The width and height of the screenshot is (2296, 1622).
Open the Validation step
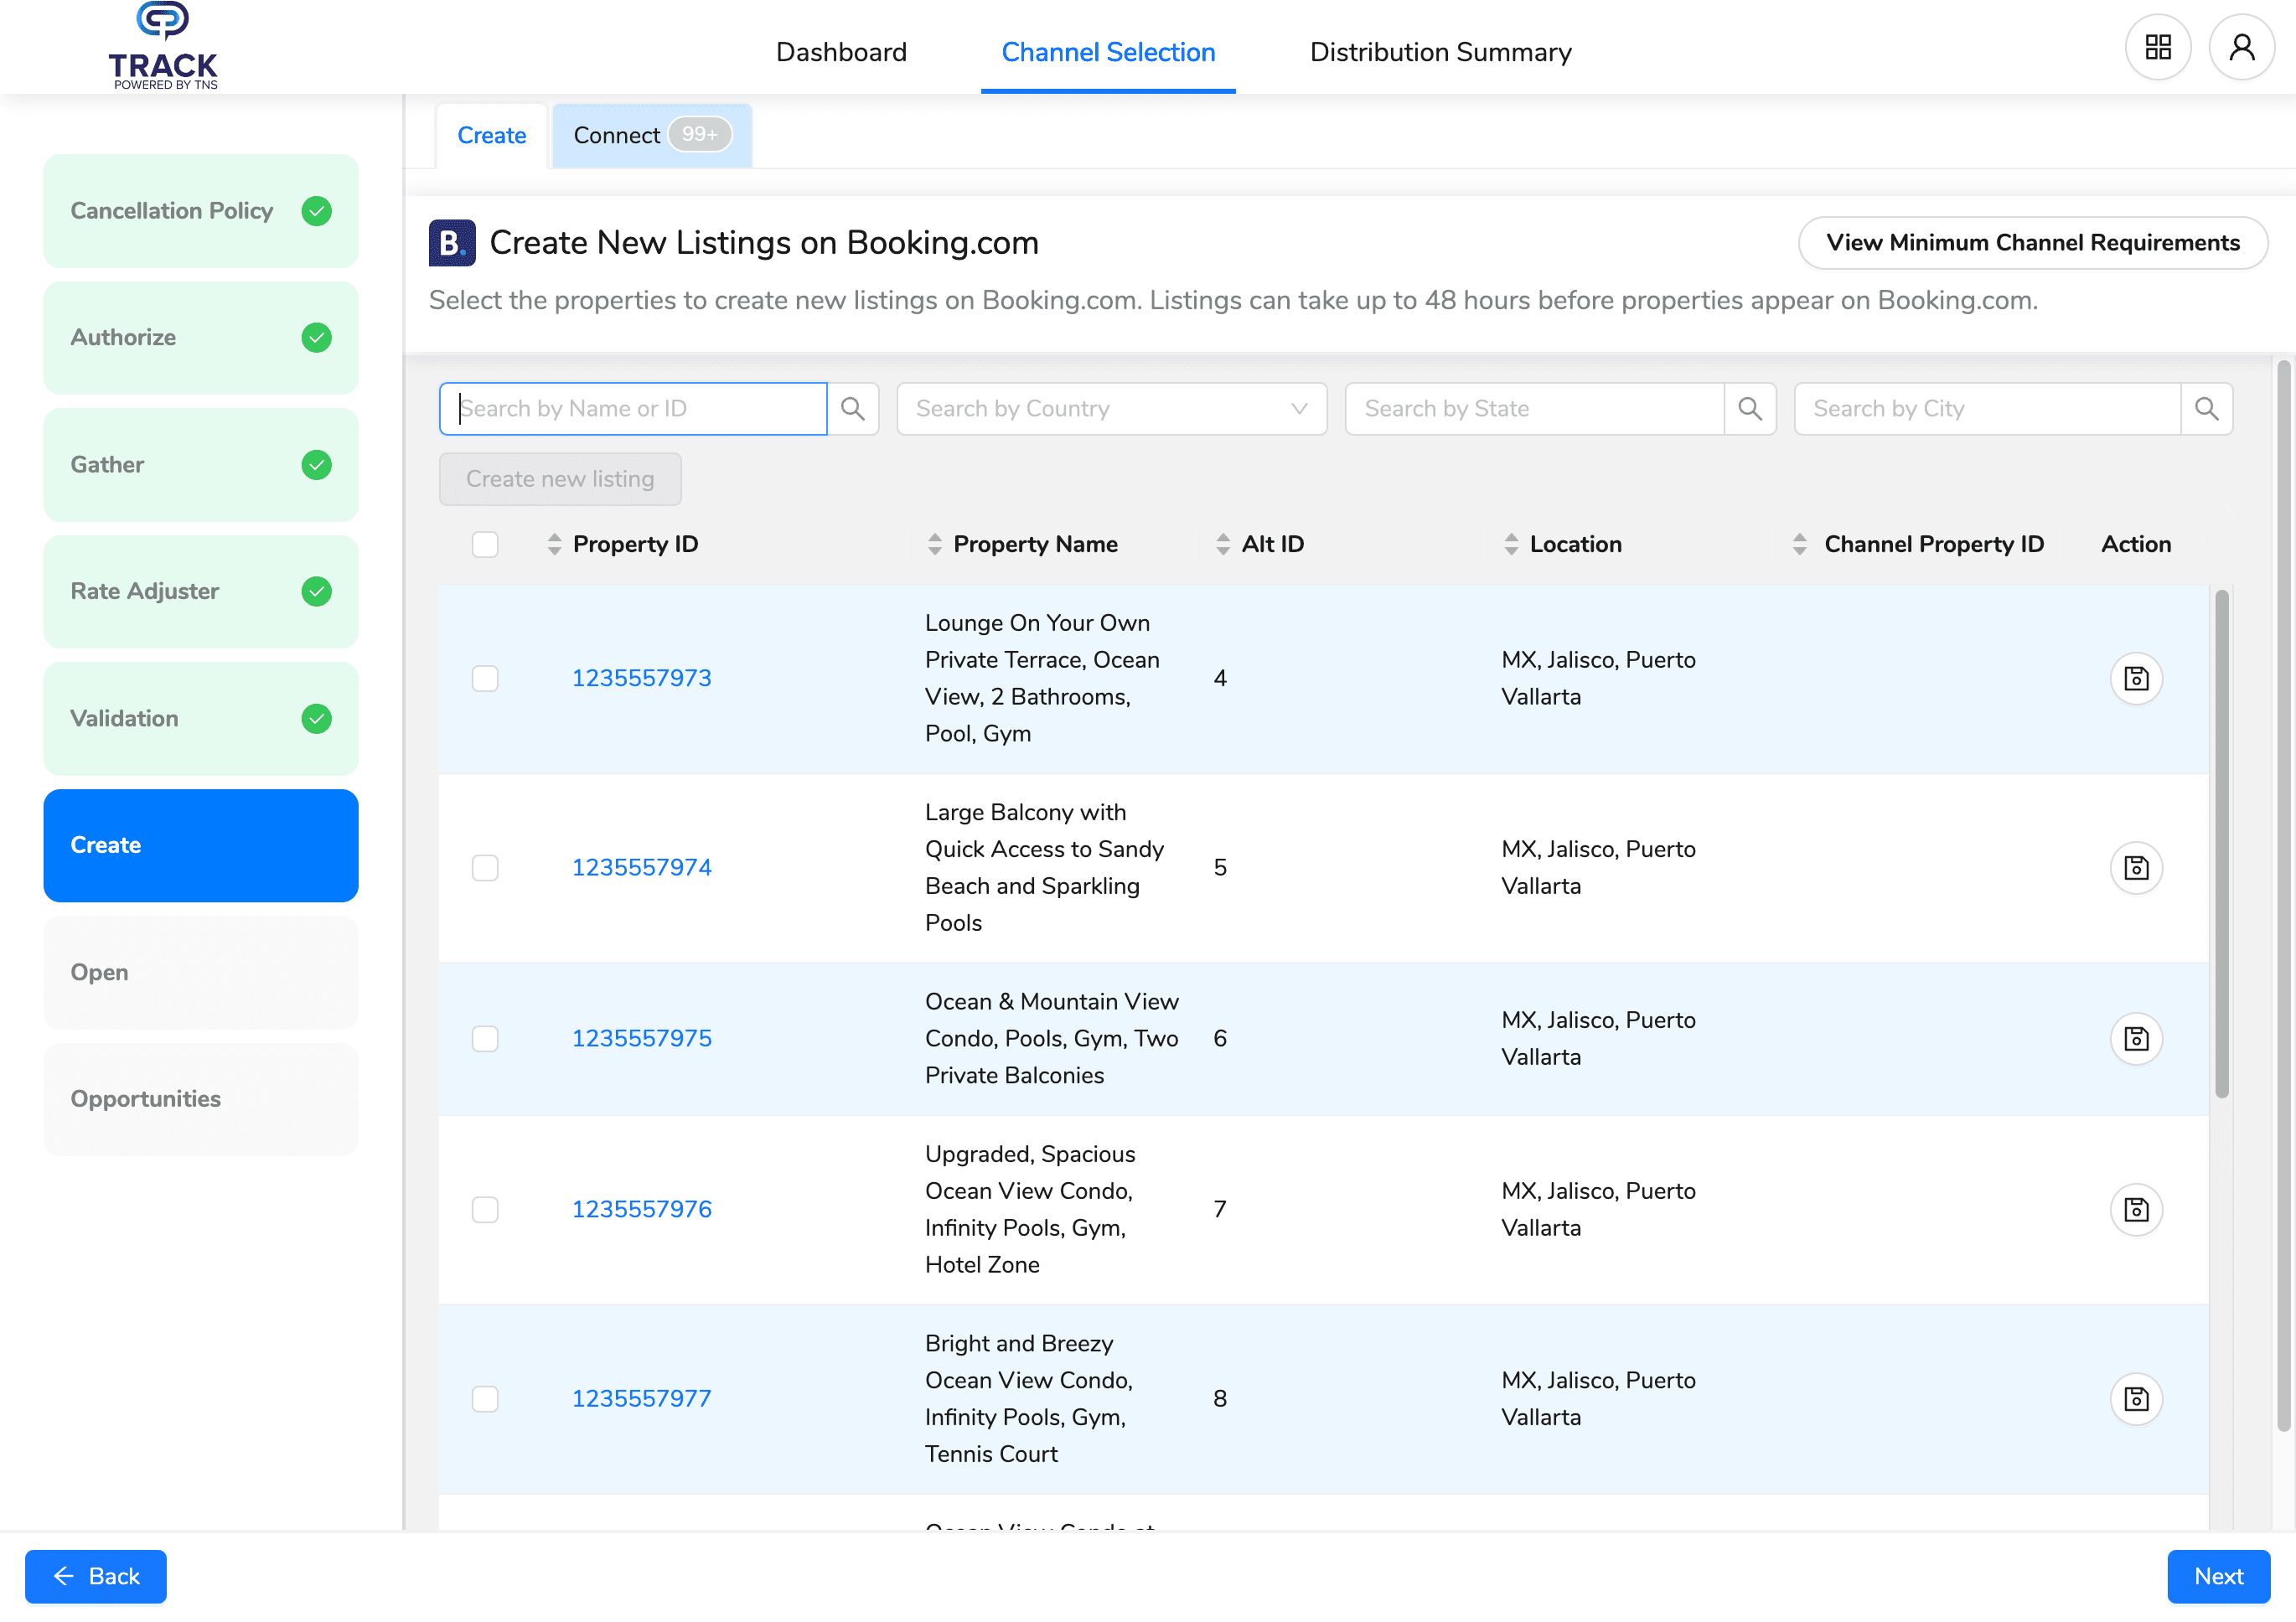201,719
